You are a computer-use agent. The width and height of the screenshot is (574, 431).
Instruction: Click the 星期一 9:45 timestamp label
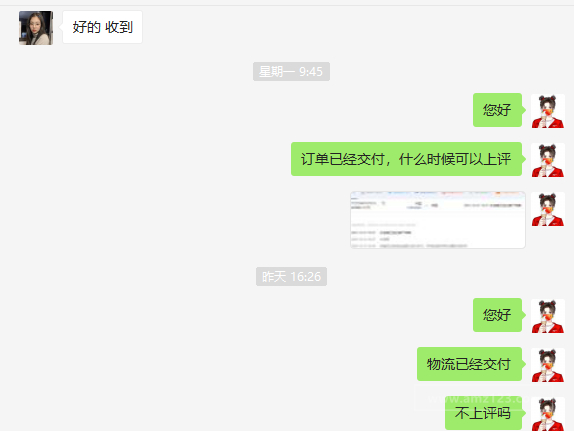click(291, 71)
